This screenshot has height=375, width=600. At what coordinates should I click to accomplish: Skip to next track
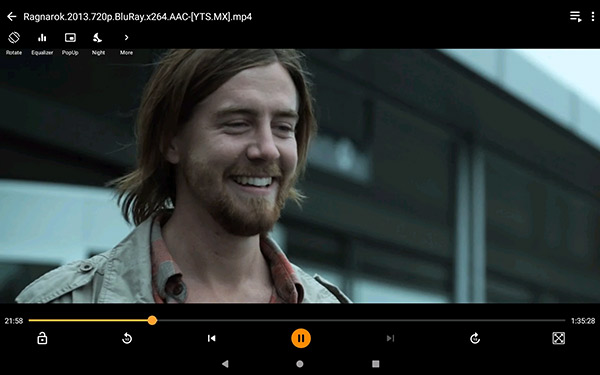tap(390, 338)
